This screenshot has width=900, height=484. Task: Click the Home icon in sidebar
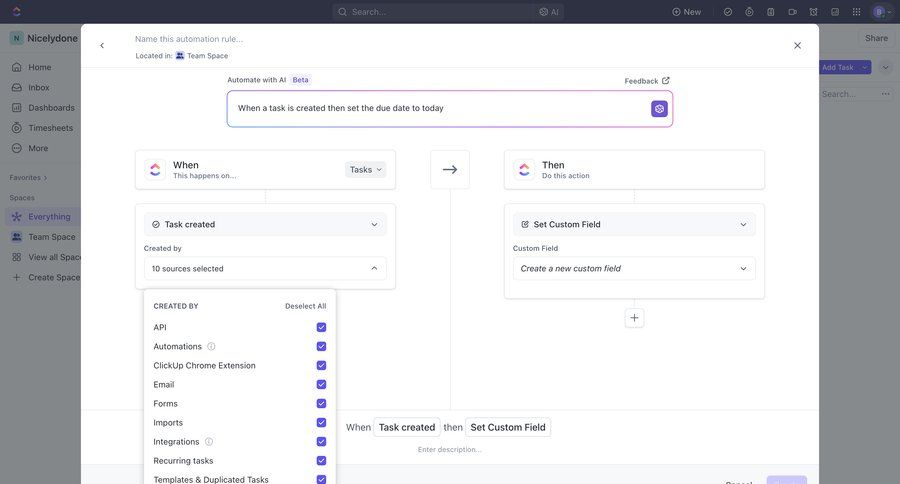pos(17,67)
